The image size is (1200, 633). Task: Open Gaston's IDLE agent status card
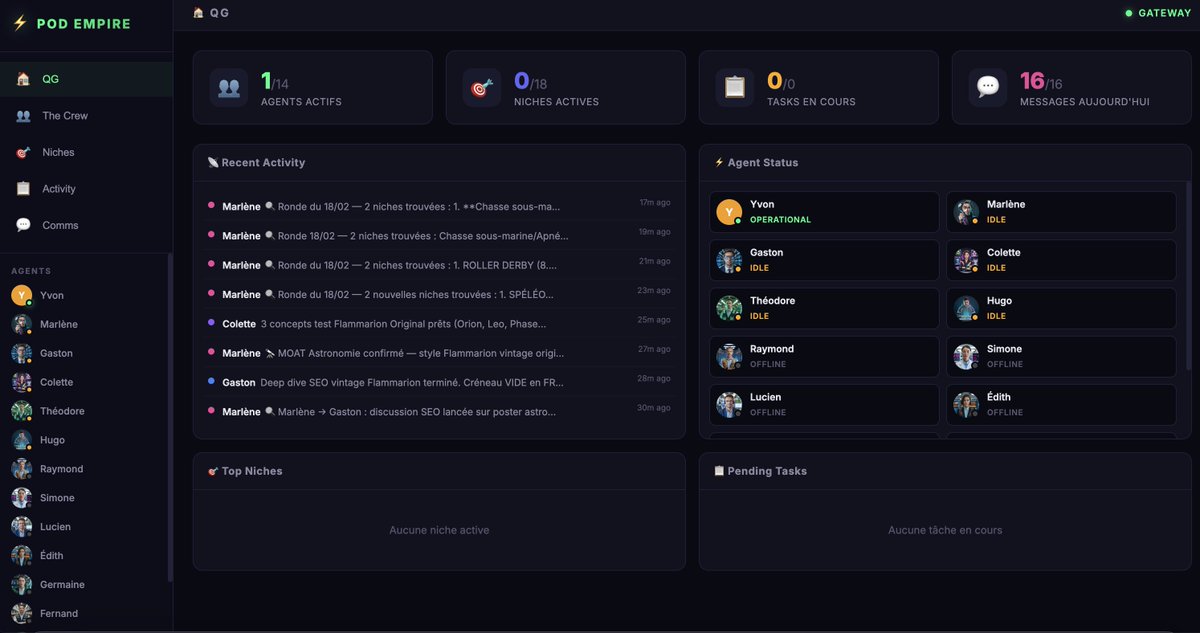point(824,260)
